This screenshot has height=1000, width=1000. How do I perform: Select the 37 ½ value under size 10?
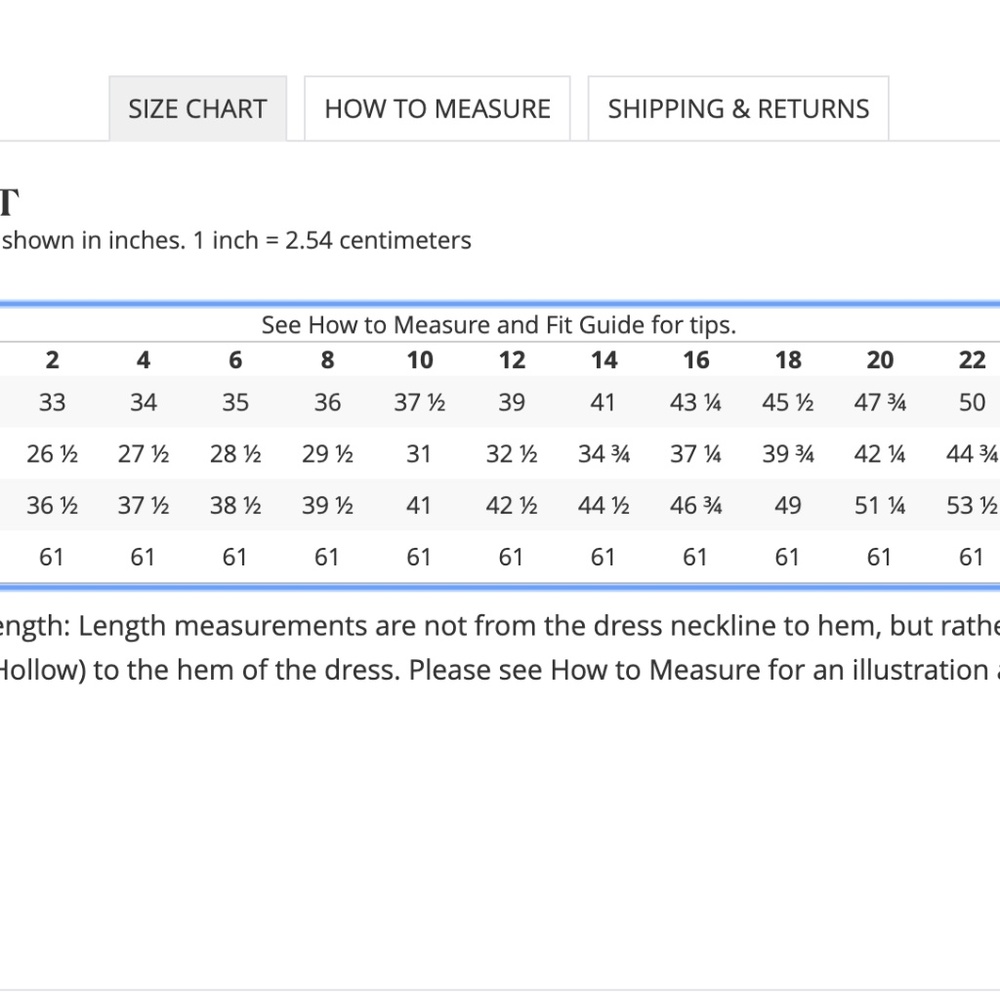[420, 402]
